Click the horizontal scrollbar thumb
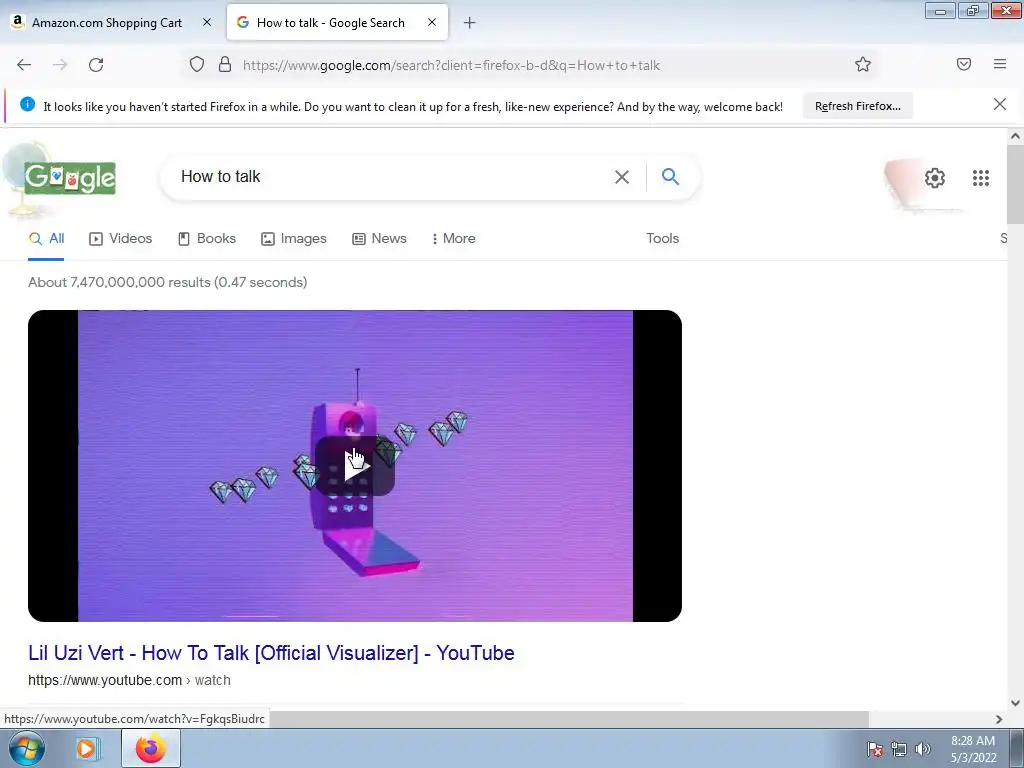Viewport: 1024px width, 768px height. pos(568,719)
